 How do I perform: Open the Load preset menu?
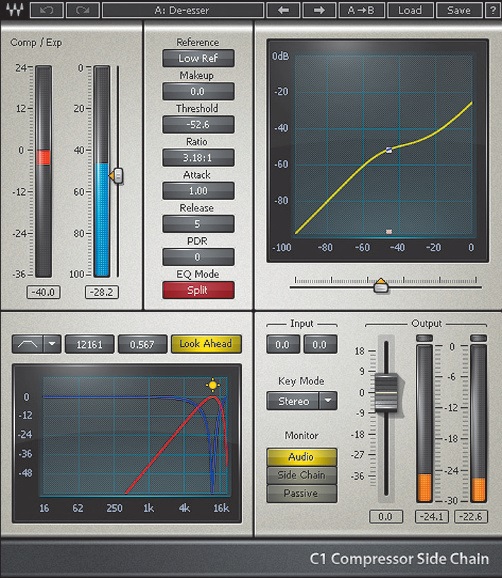pos(410,10)
